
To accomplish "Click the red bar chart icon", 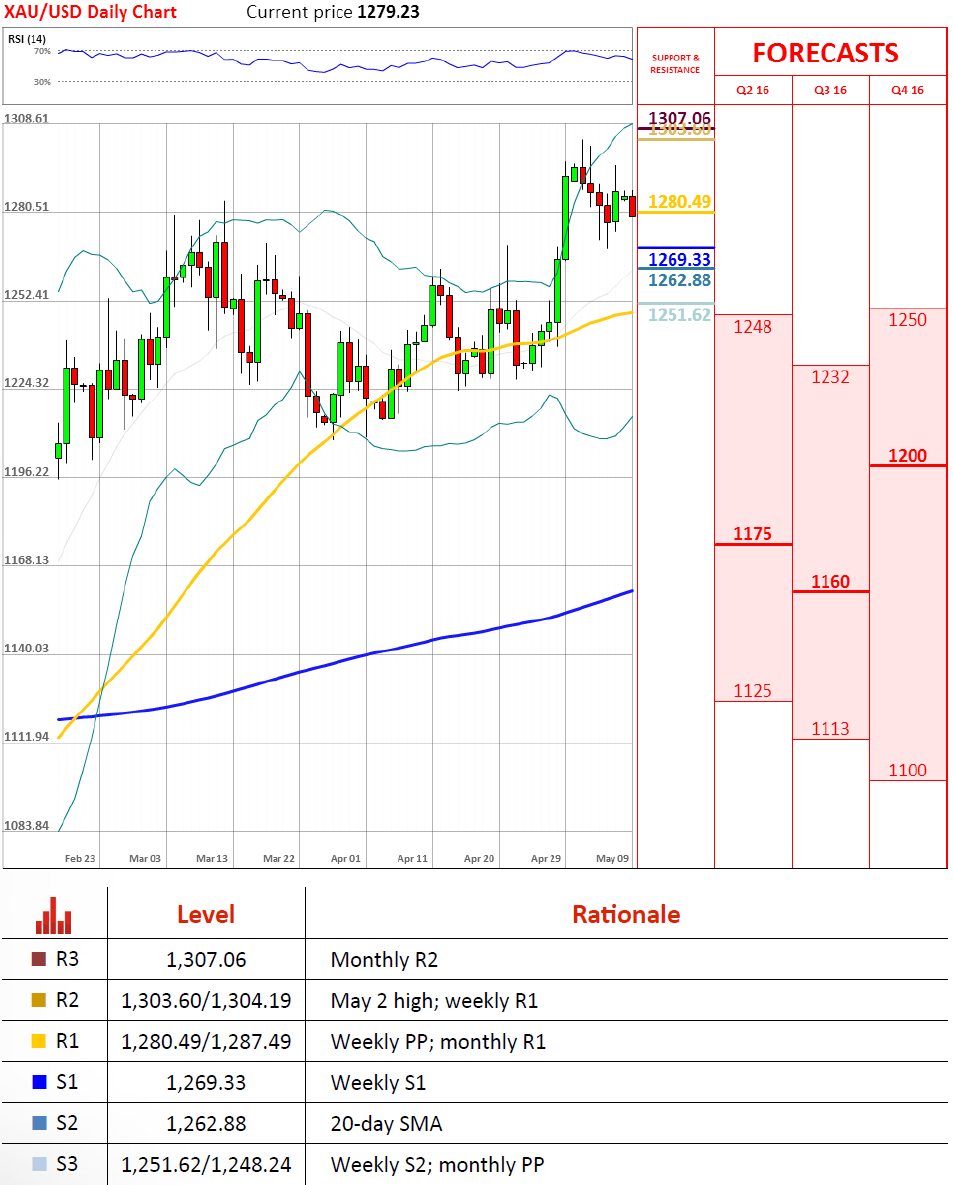I will pos(54,915).
